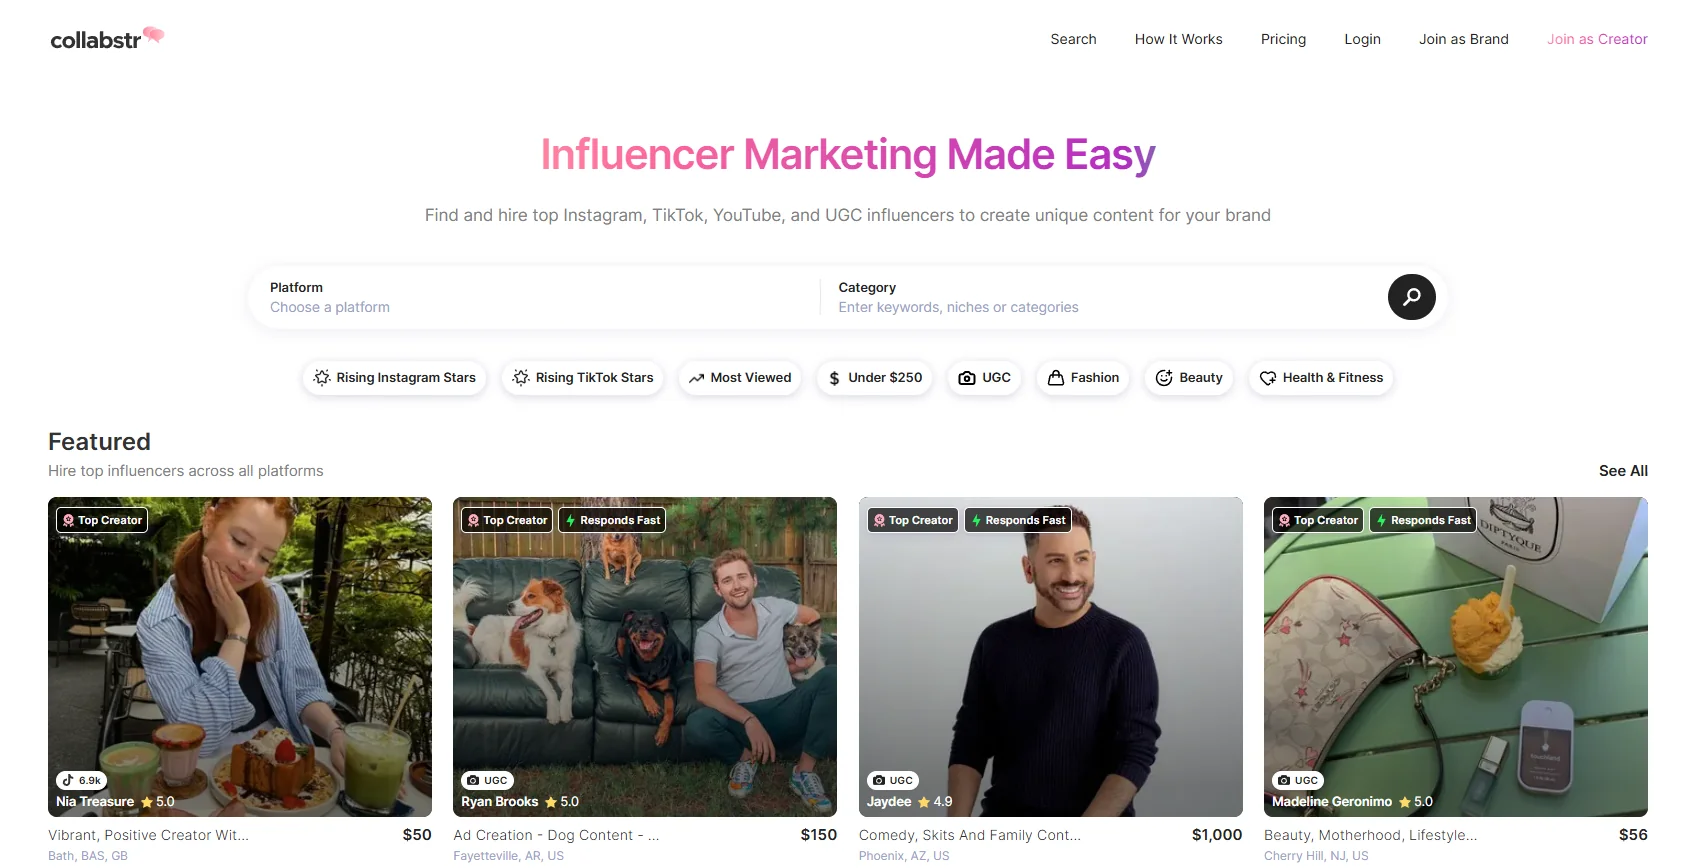
Task: Click the heart icon on Health & Fitness
Action: 1268,378
